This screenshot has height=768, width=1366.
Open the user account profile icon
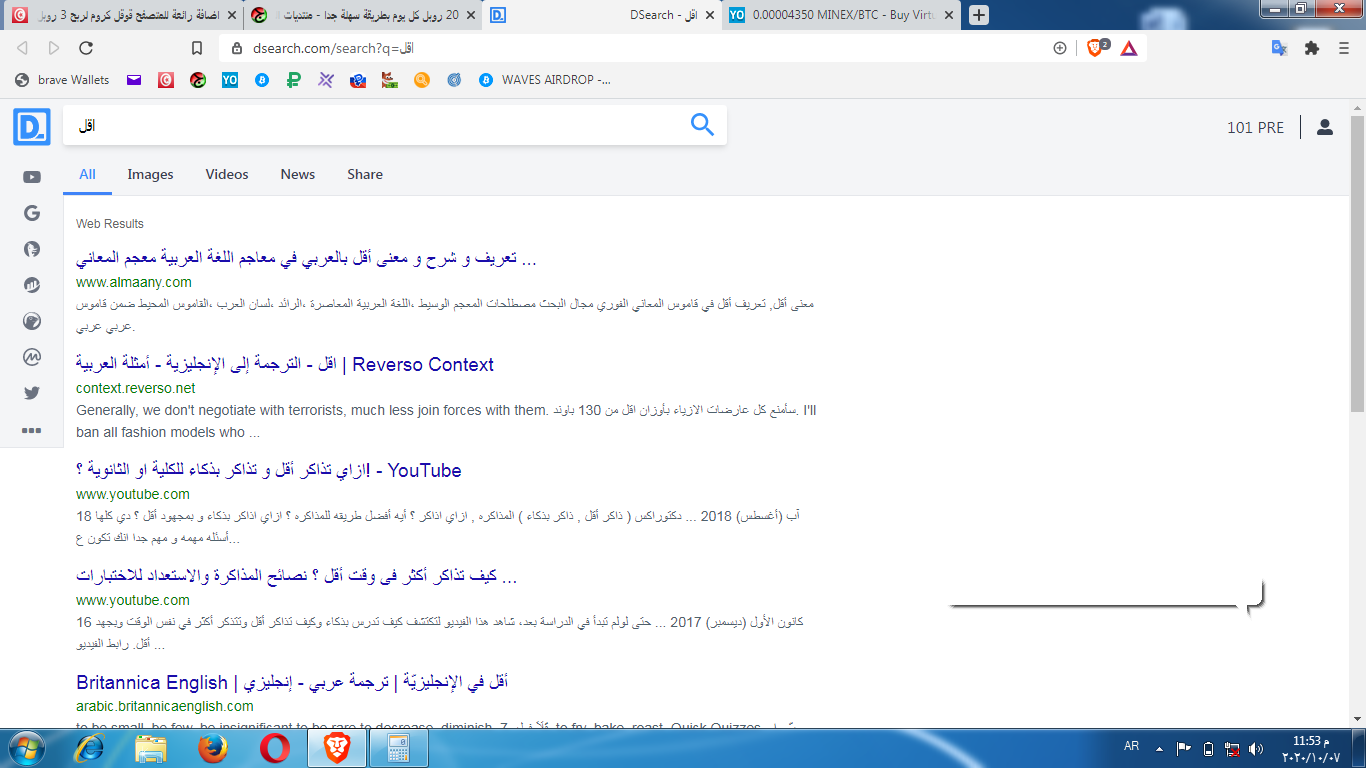[x=1325, y=127]
